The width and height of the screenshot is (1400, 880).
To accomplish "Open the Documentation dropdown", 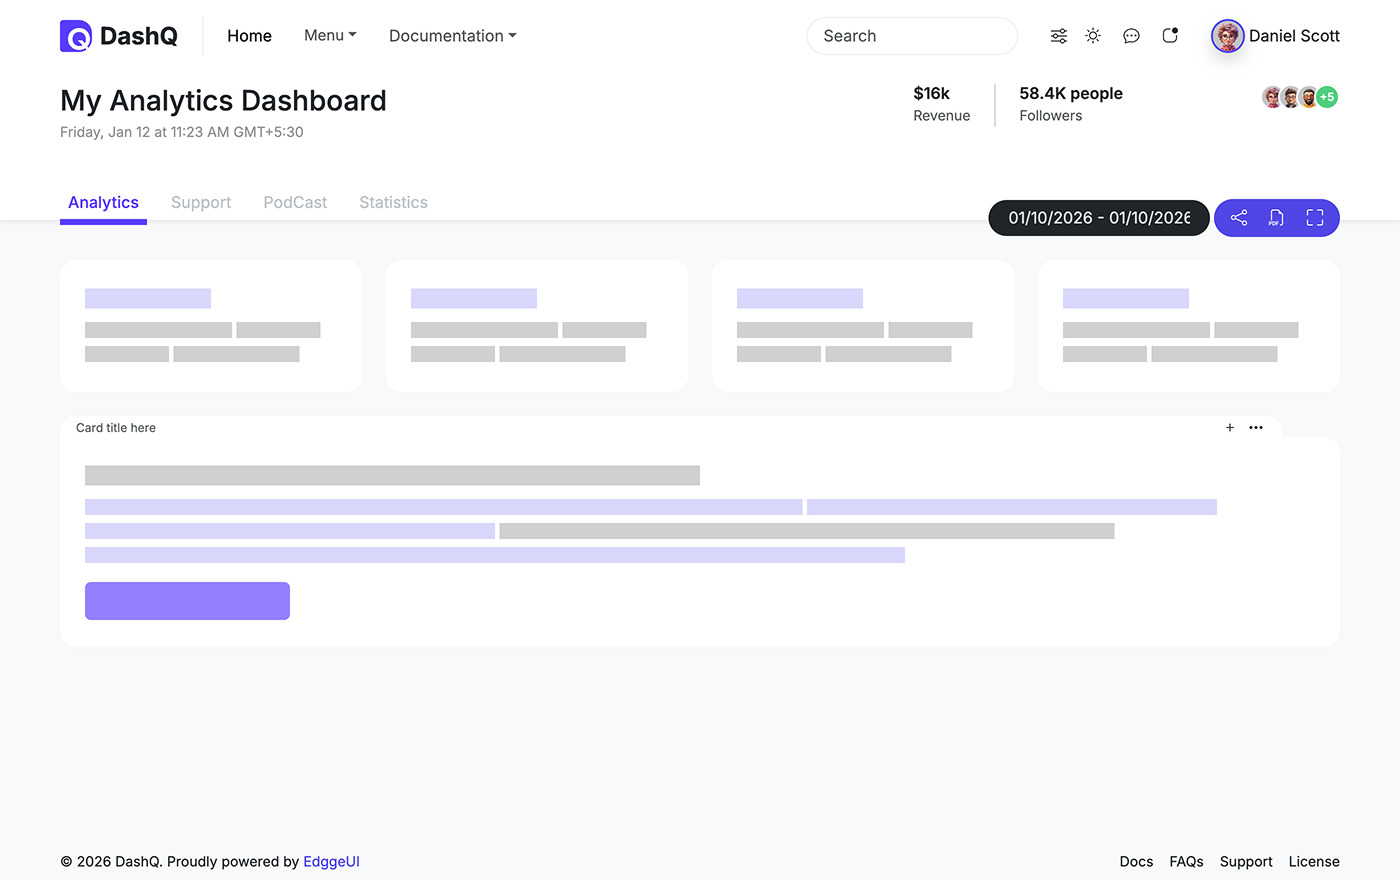I will click(452, 35).
